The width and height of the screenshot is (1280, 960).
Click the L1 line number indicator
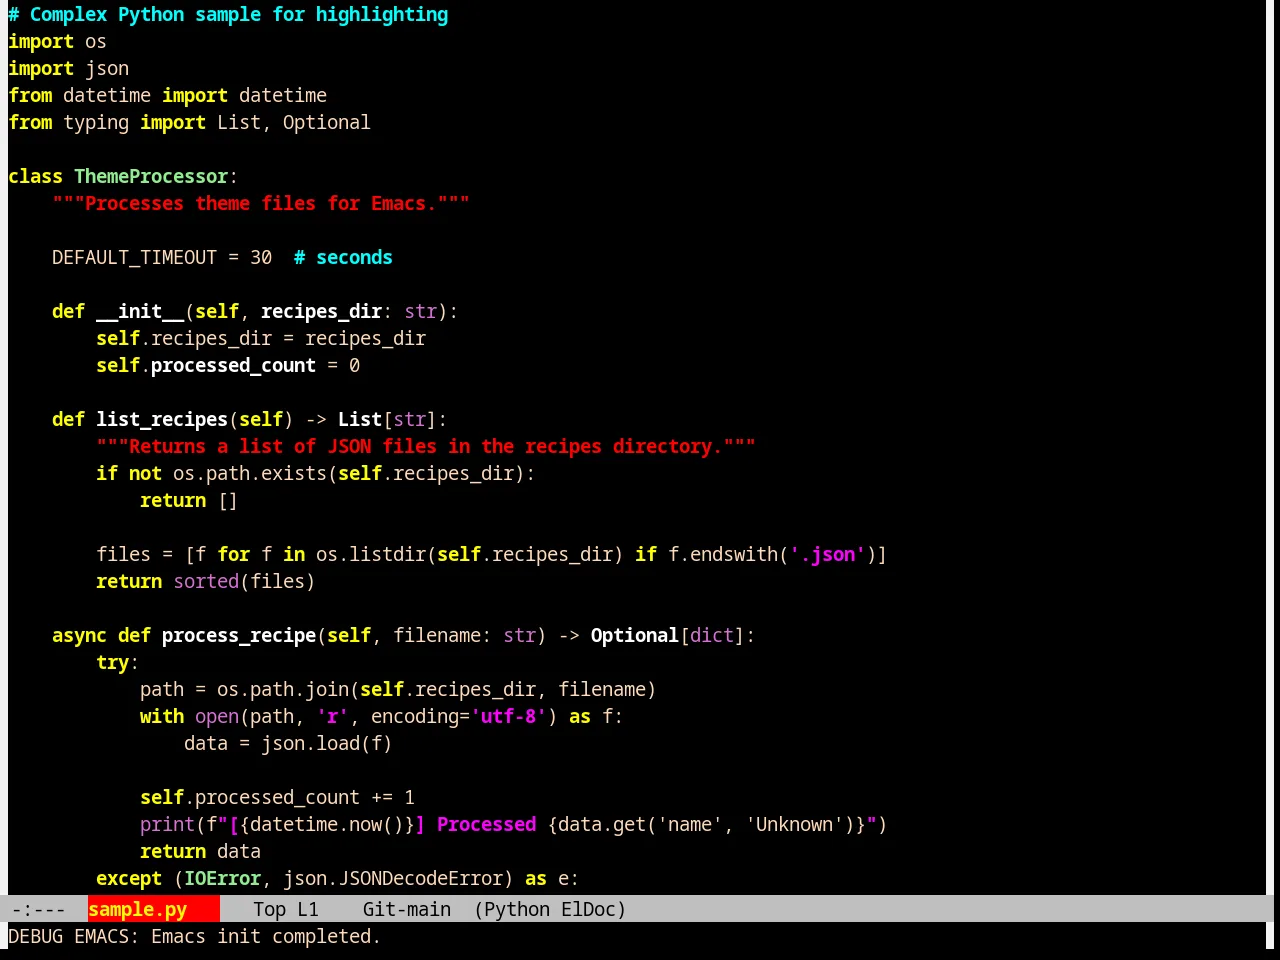[307, 909]
